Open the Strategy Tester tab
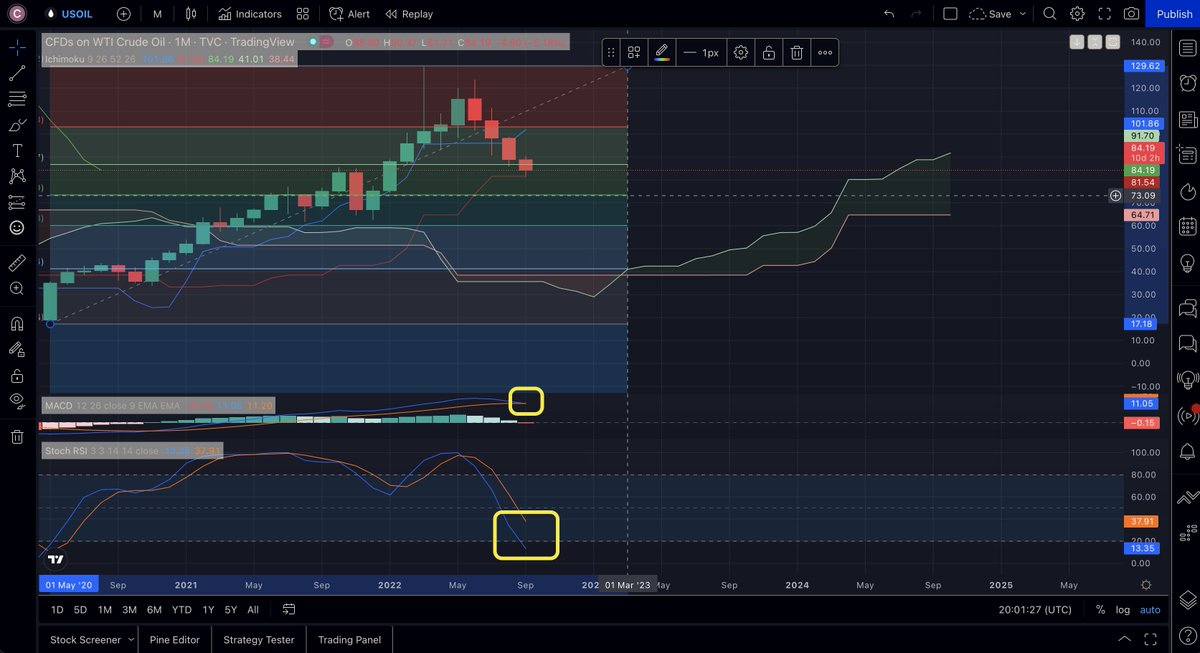The height and width of the screenshot is (653, 1200). 259,640
